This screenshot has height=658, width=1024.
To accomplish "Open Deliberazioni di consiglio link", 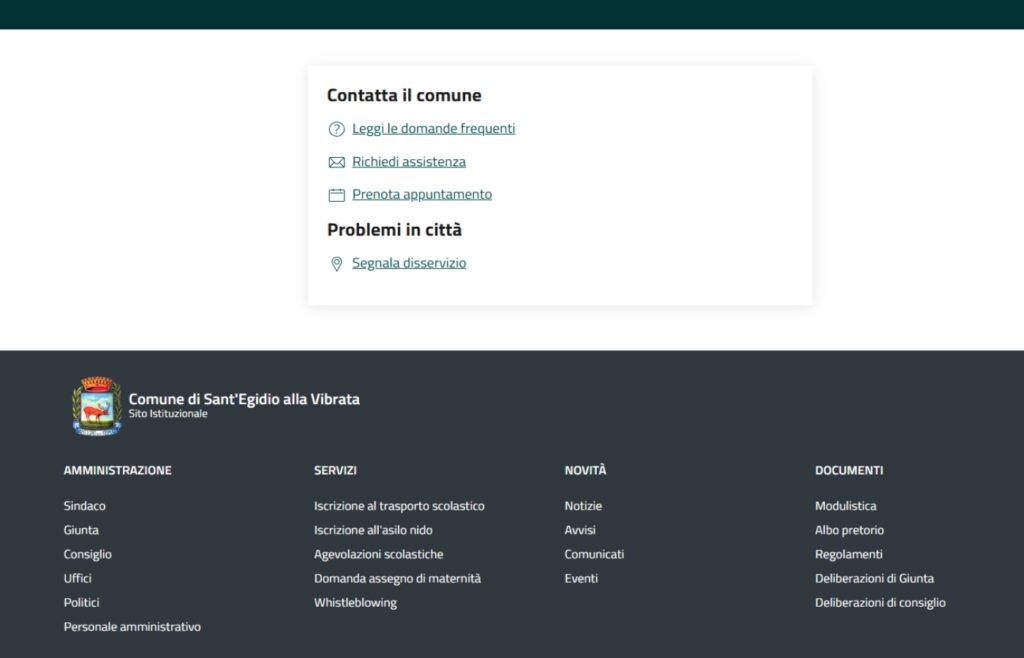I will (x=880, y=603).
